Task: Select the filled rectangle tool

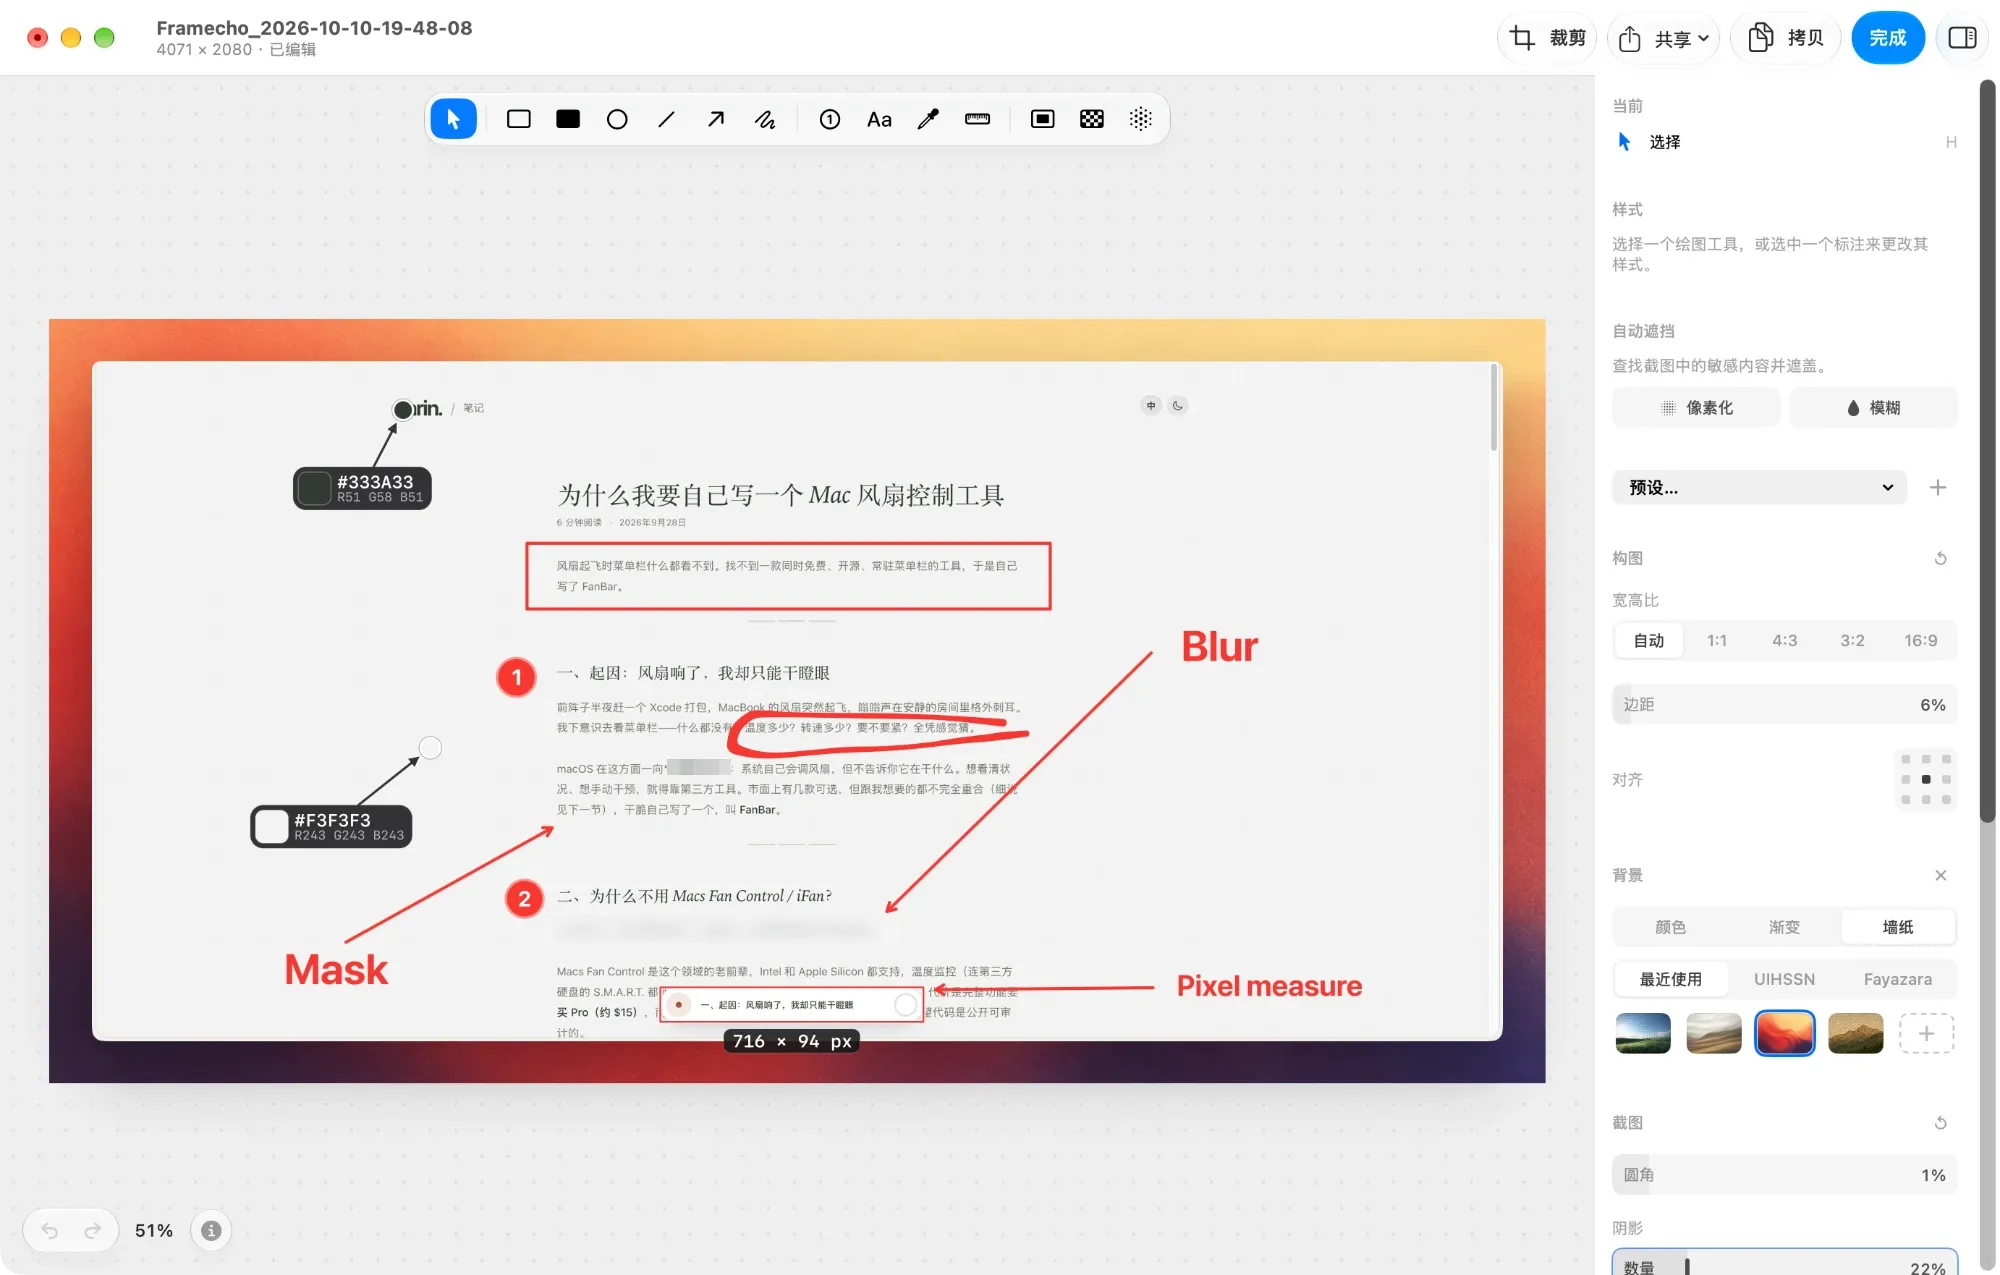Action: (x=568, y=120)
